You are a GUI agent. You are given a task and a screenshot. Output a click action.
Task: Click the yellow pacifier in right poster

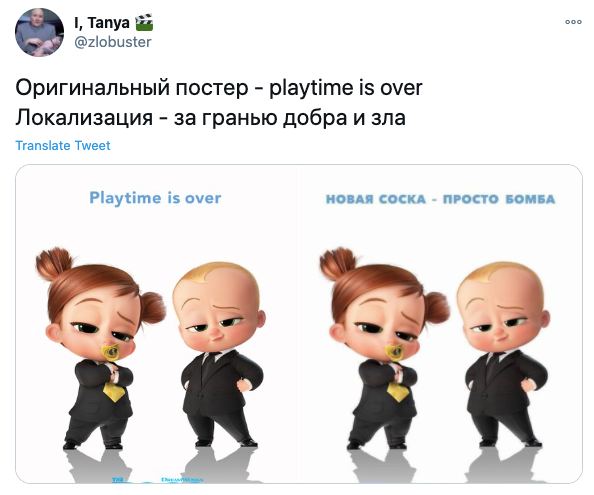[395, 353]
